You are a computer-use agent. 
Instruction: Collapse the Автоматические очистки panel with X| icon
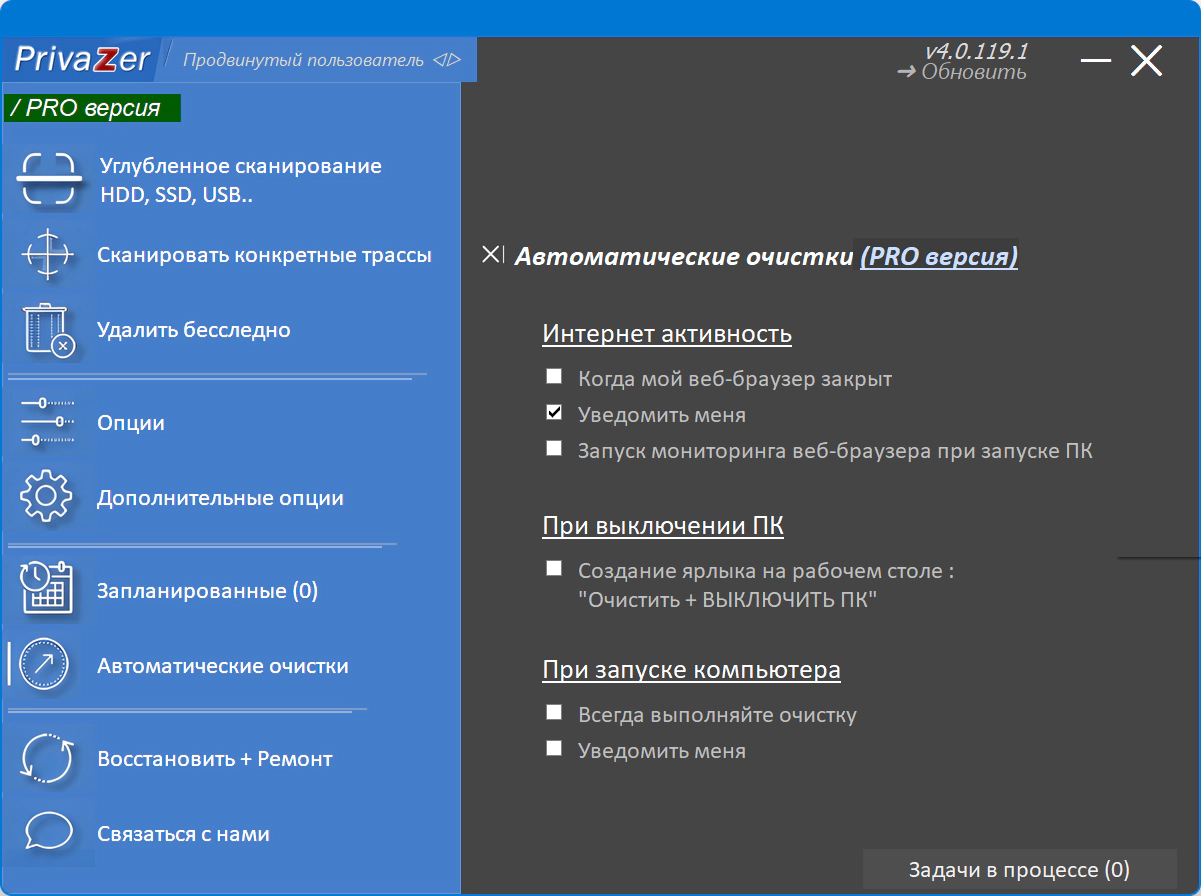click(x=493, y=255)
